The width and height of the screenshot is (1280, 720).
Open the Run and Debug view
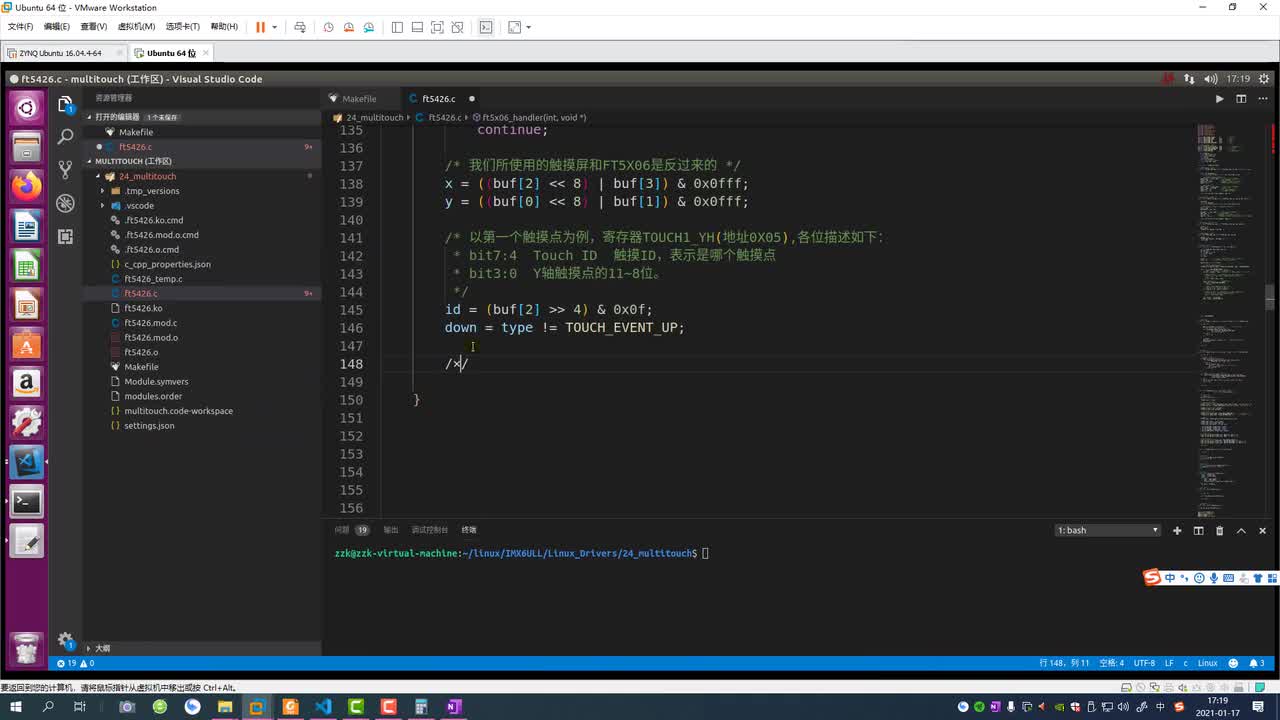point(66,203)
